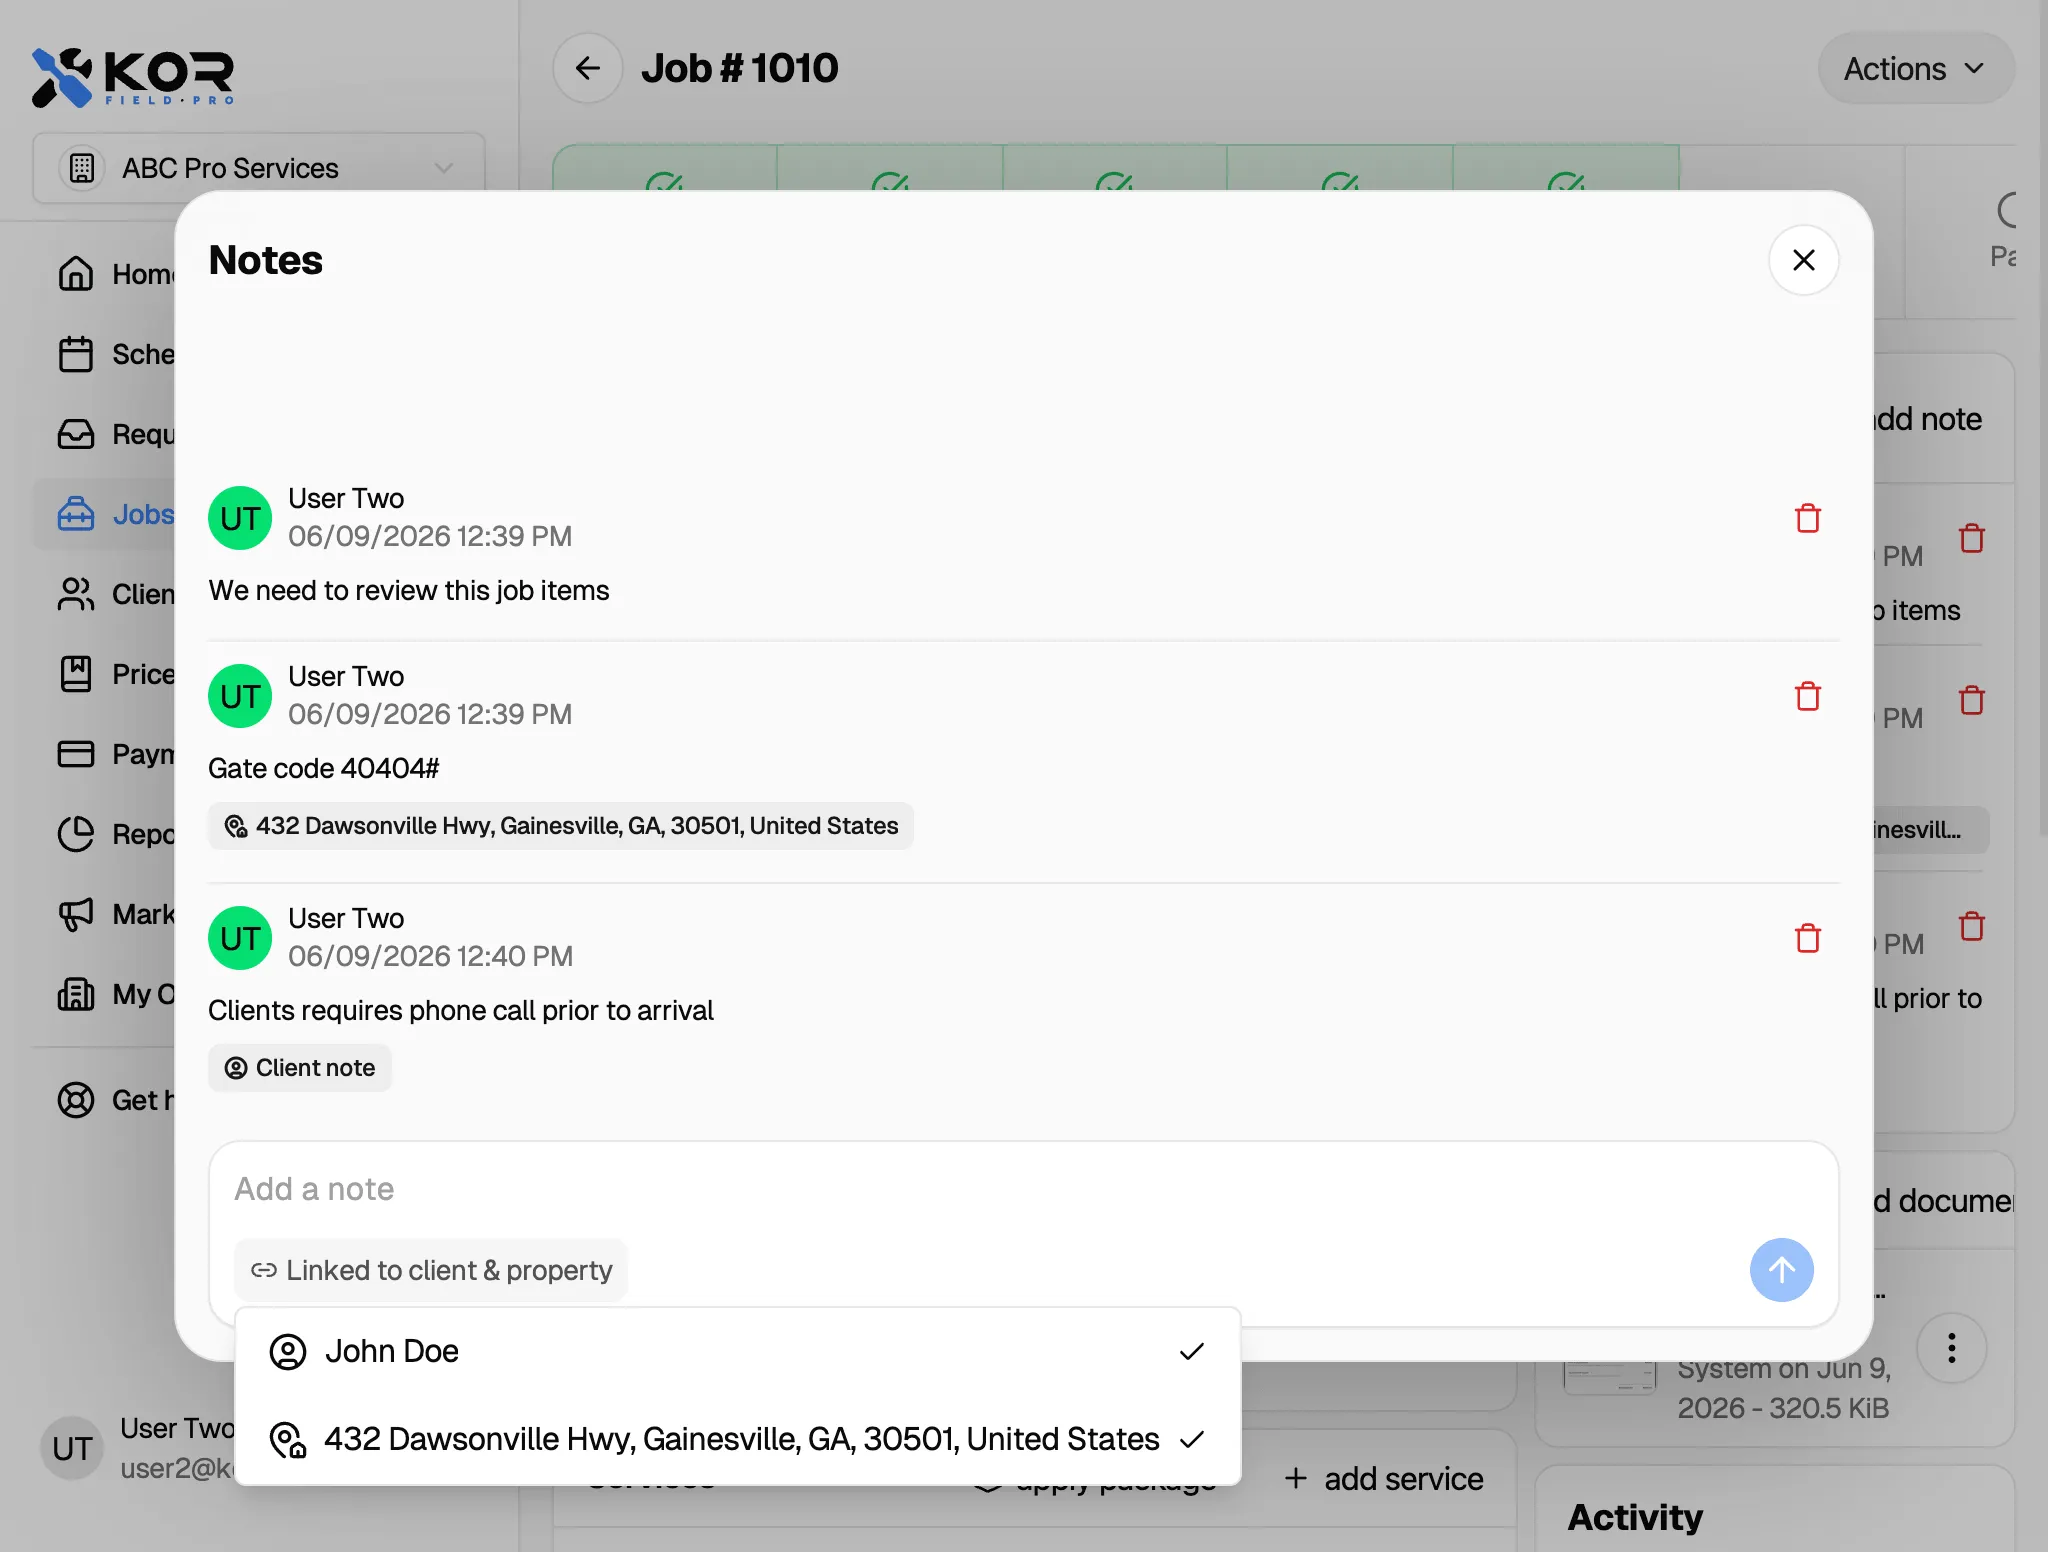Open the Actions dropdown
The height and width of the screenshot is (1552, 2048).
[x=1915, y=69]
